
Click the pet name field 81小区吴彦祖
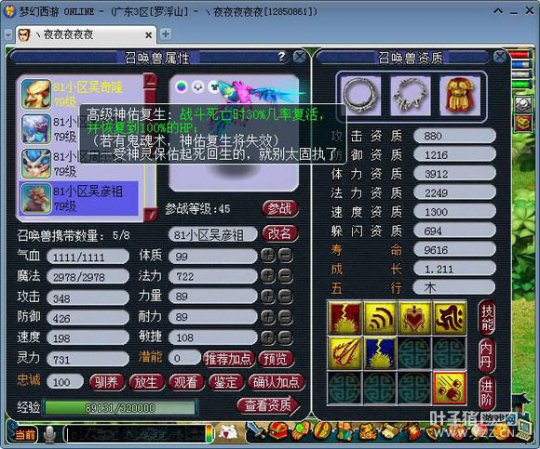(x=212, y=235)
